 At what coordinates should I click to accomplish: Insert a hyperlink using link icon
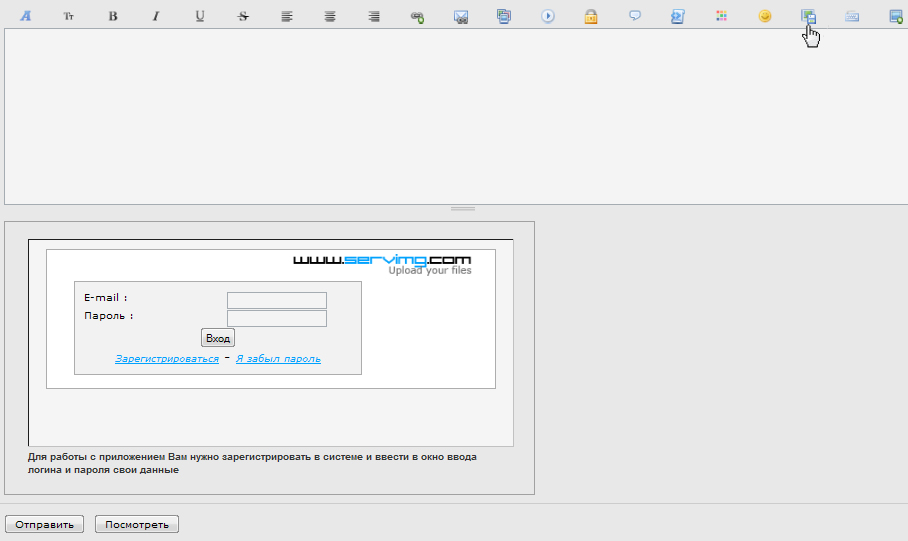417,17
